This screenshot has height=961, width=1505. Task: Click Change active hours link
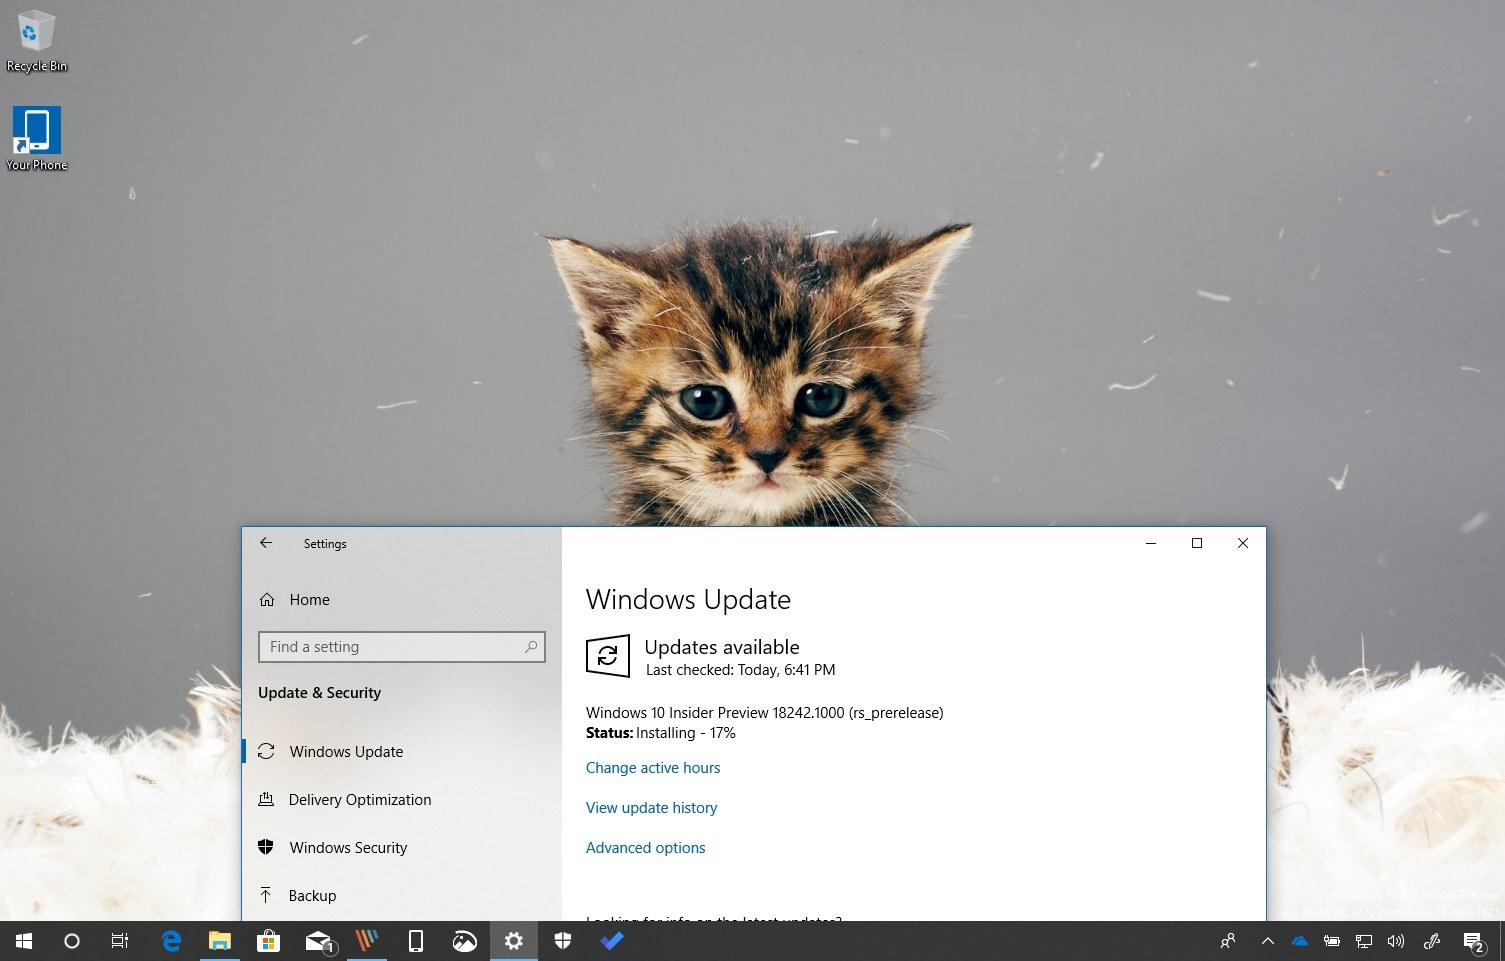(x=653, y=768)
